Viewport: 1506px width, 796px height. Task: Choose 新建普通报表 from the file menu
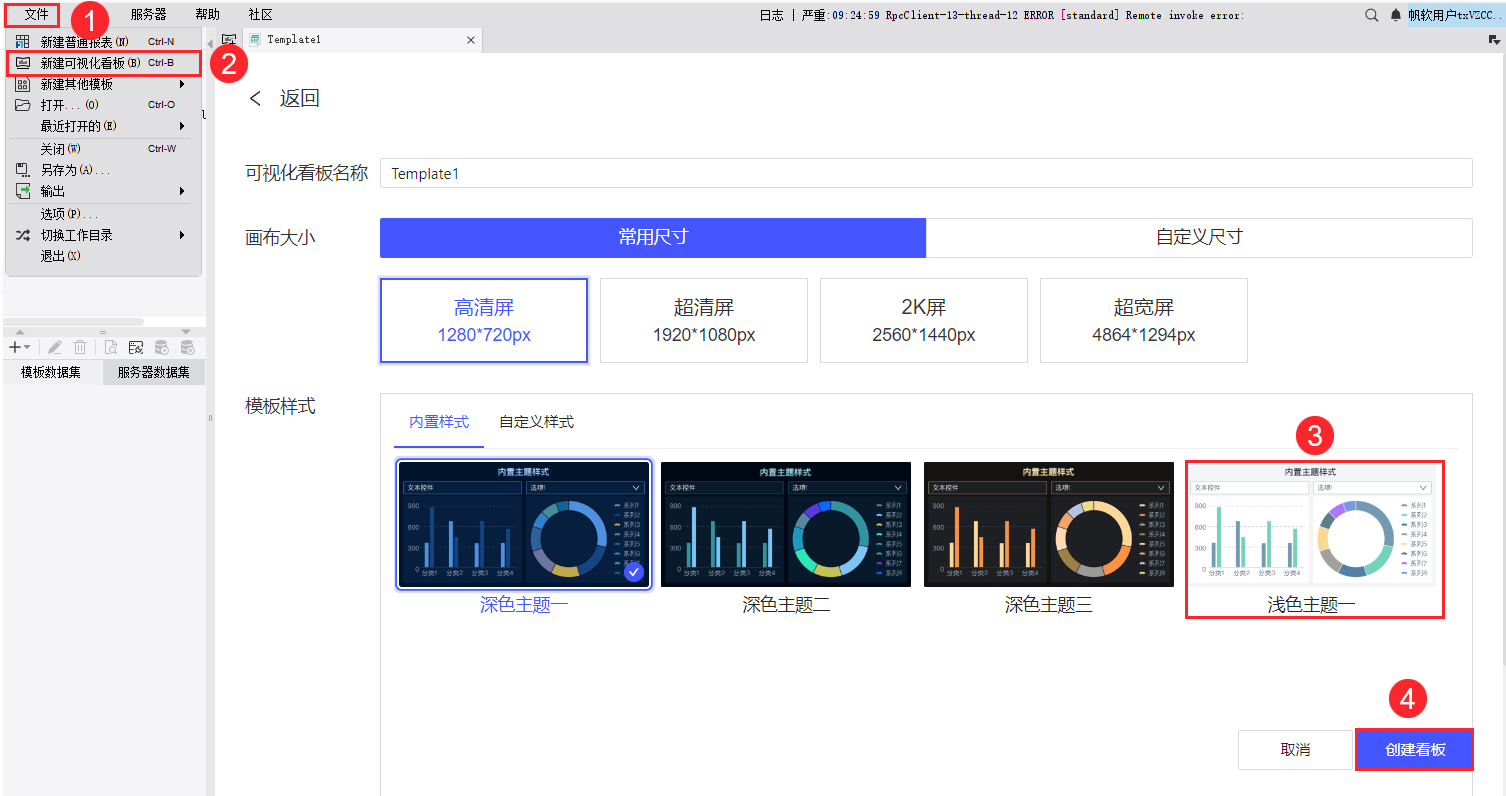pos(103,42)
